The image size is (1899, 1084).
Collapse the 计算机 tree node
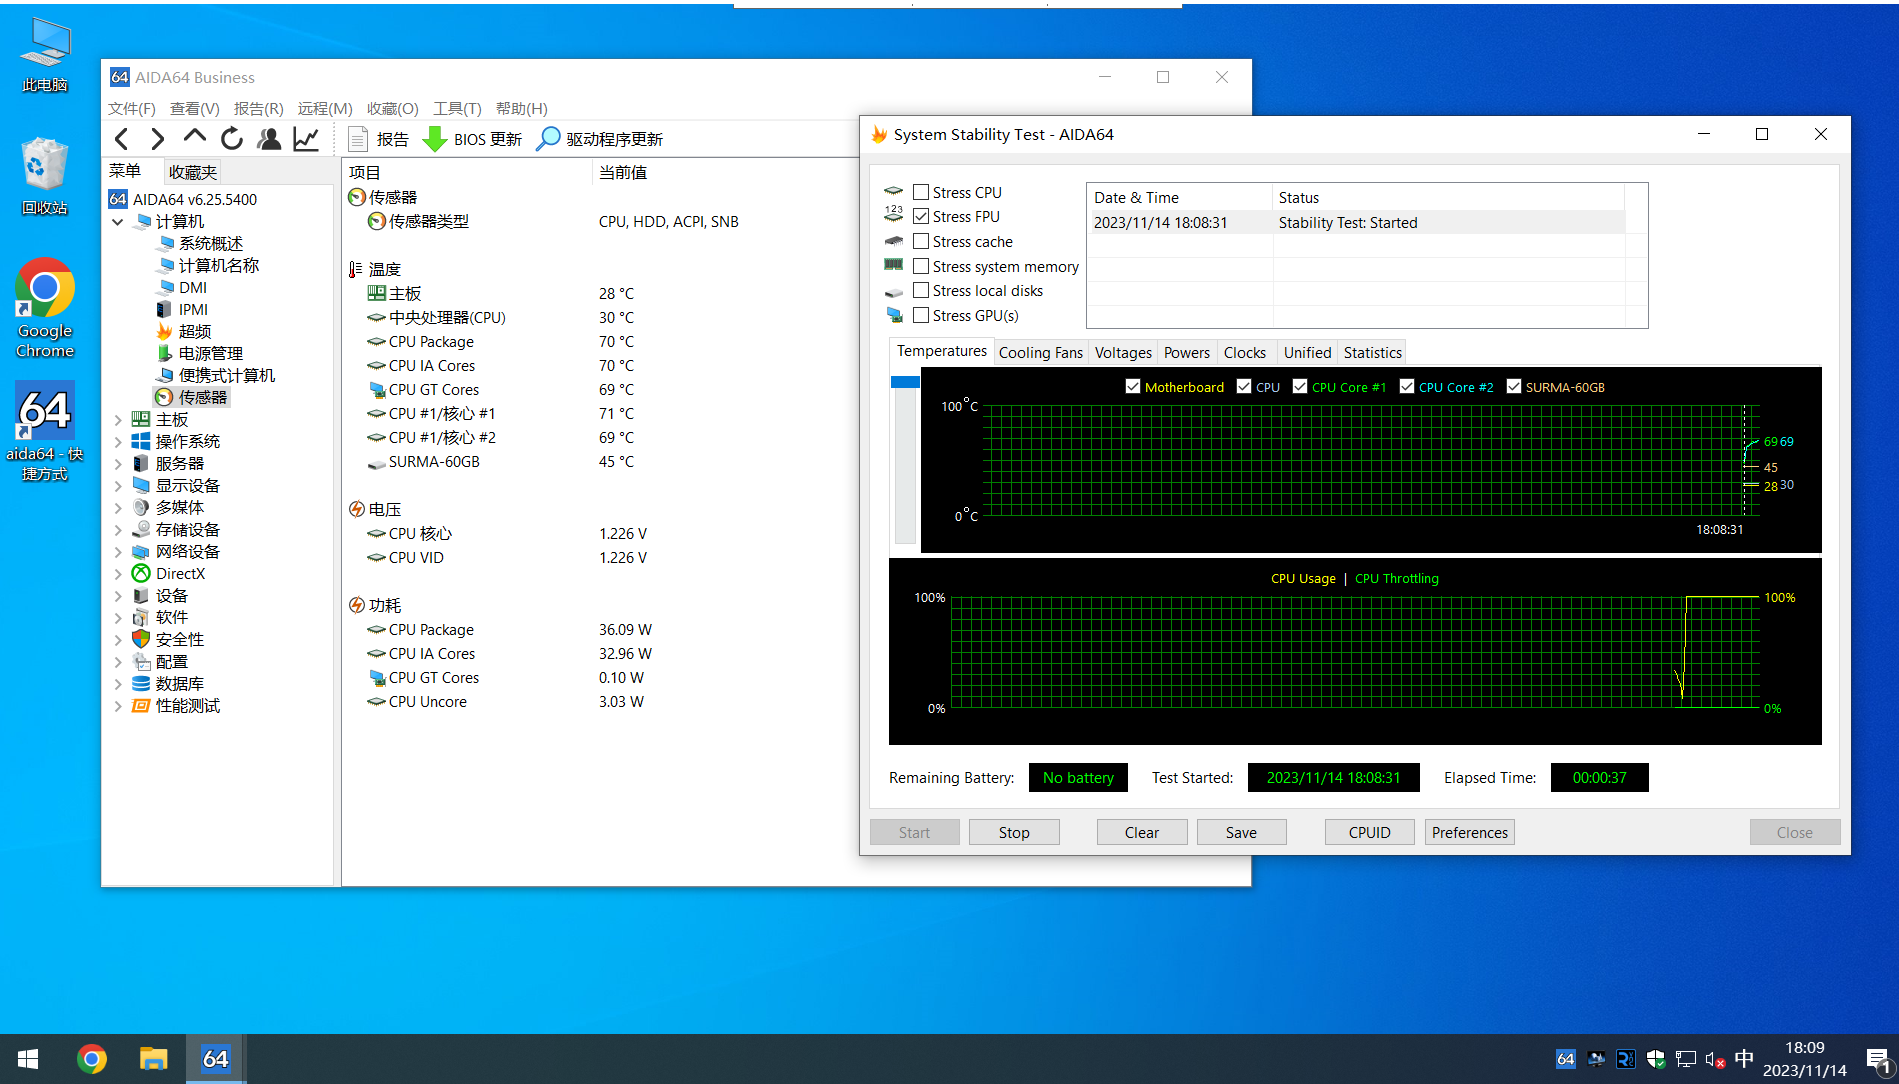(x=118, y=221)
